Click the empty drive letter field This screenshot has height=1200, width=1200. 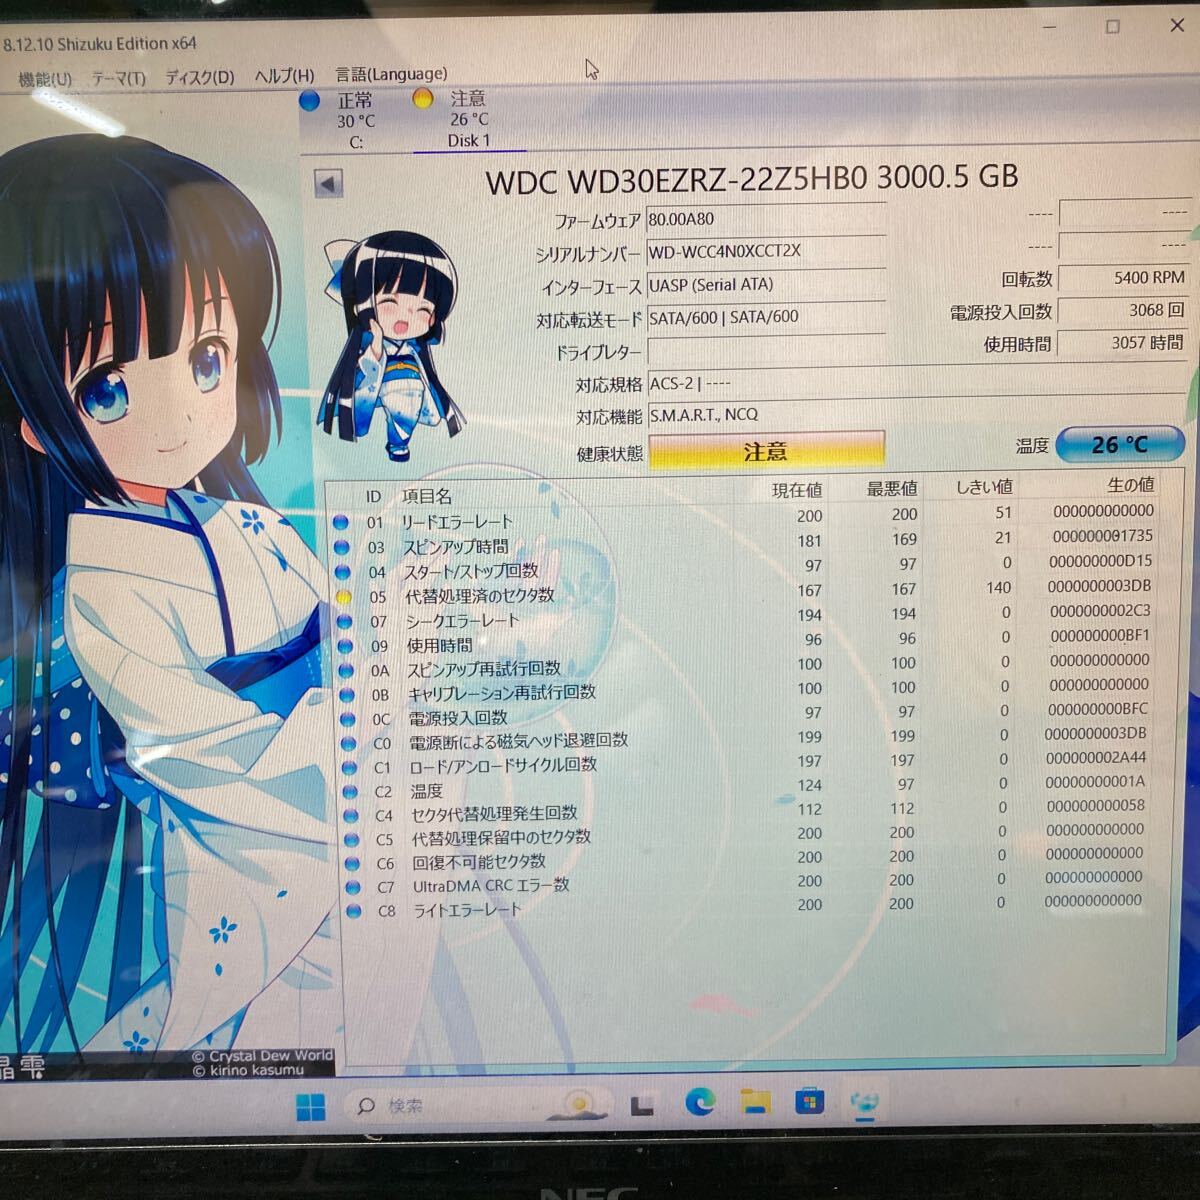pyautogui.click(x=766, y=351)
